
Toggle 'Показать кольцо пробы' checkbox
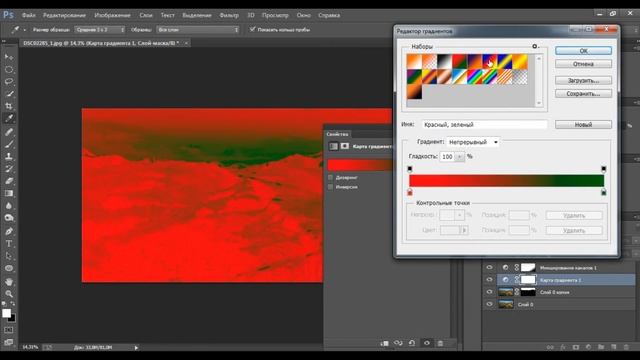[x=252, y=29]
